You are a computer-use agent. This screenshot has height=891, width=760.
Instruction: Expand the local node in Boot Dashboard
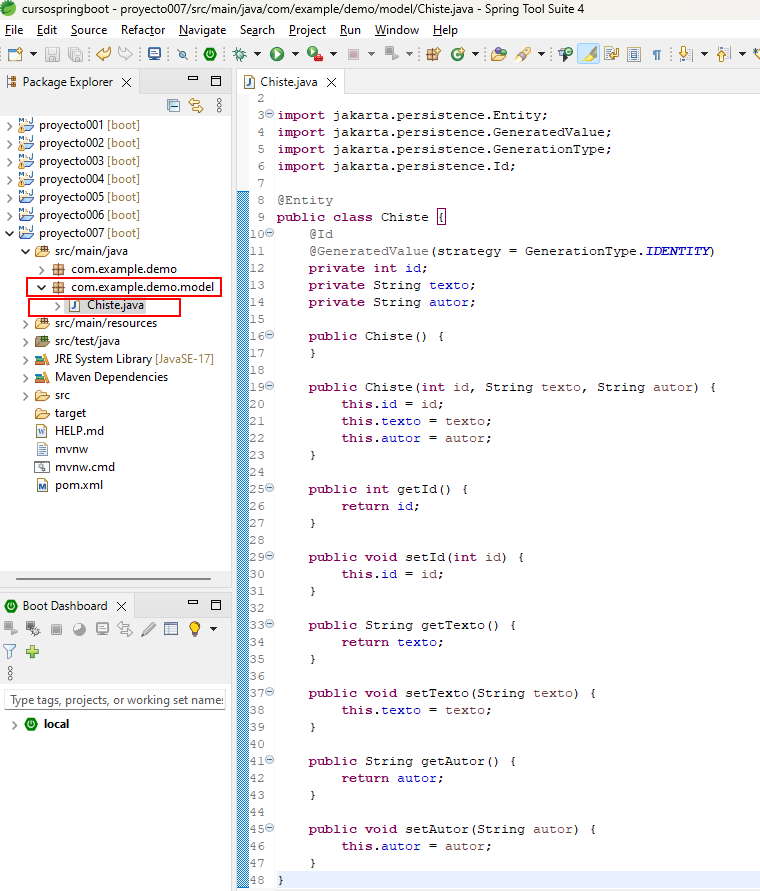[14, 725]
